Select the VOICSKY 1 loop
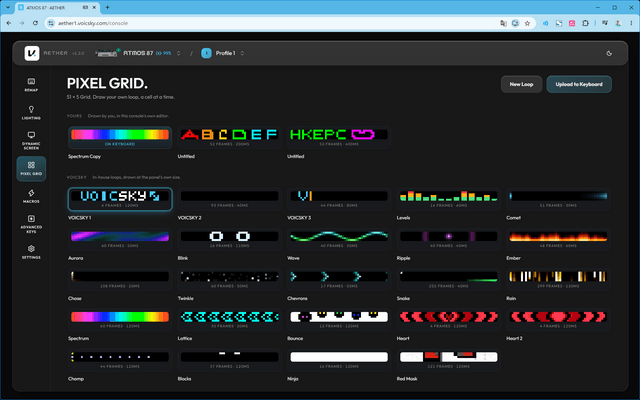This screenshot has width=640, height=400. pos(120,199)
